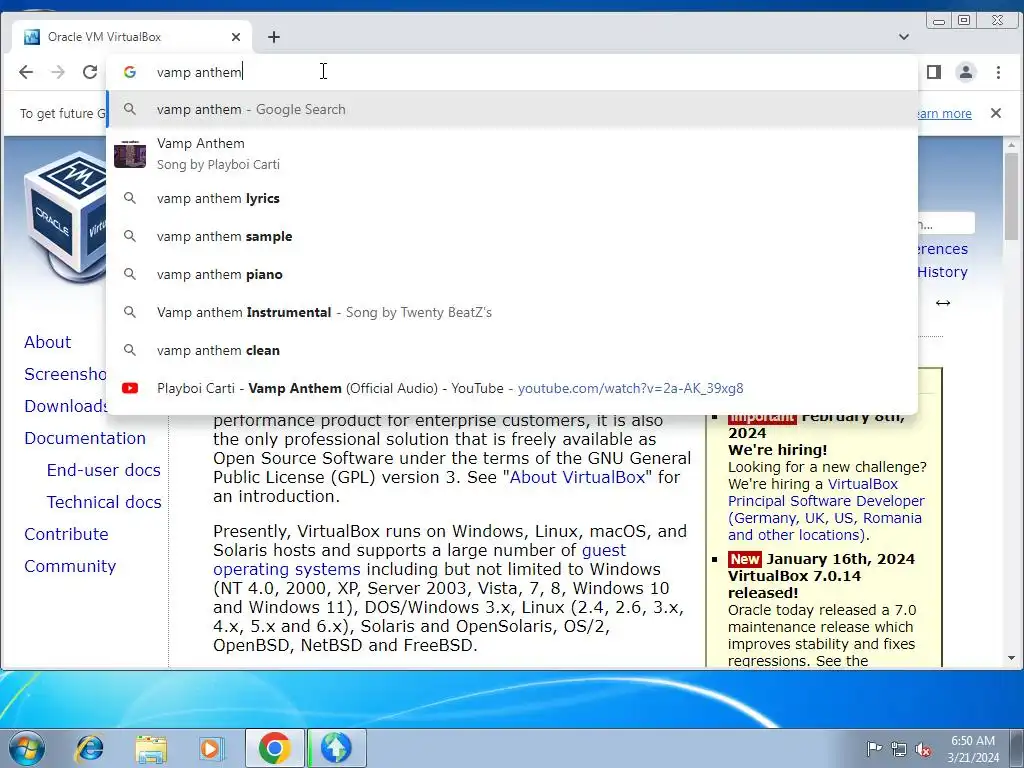Click the browser Back arrow
Screen dimensions: 1024x768
[x=25, y=72]
